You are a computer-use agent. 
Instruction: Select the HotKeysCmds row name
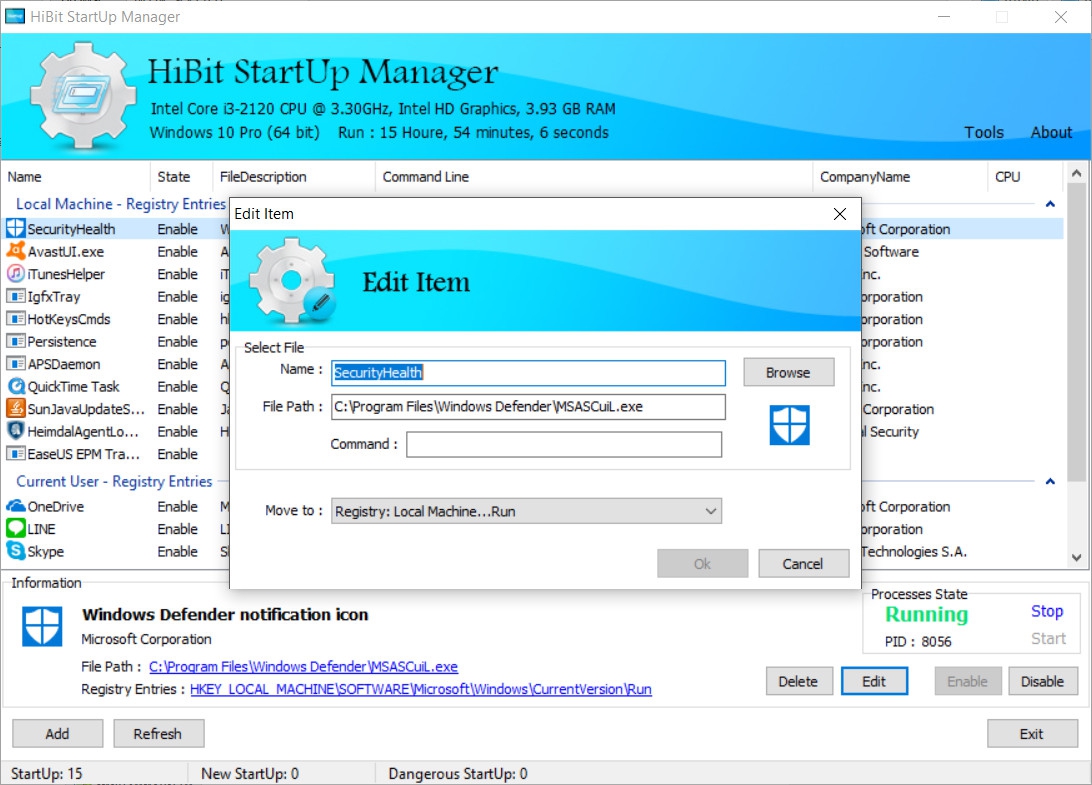click(x=69, y=319)
